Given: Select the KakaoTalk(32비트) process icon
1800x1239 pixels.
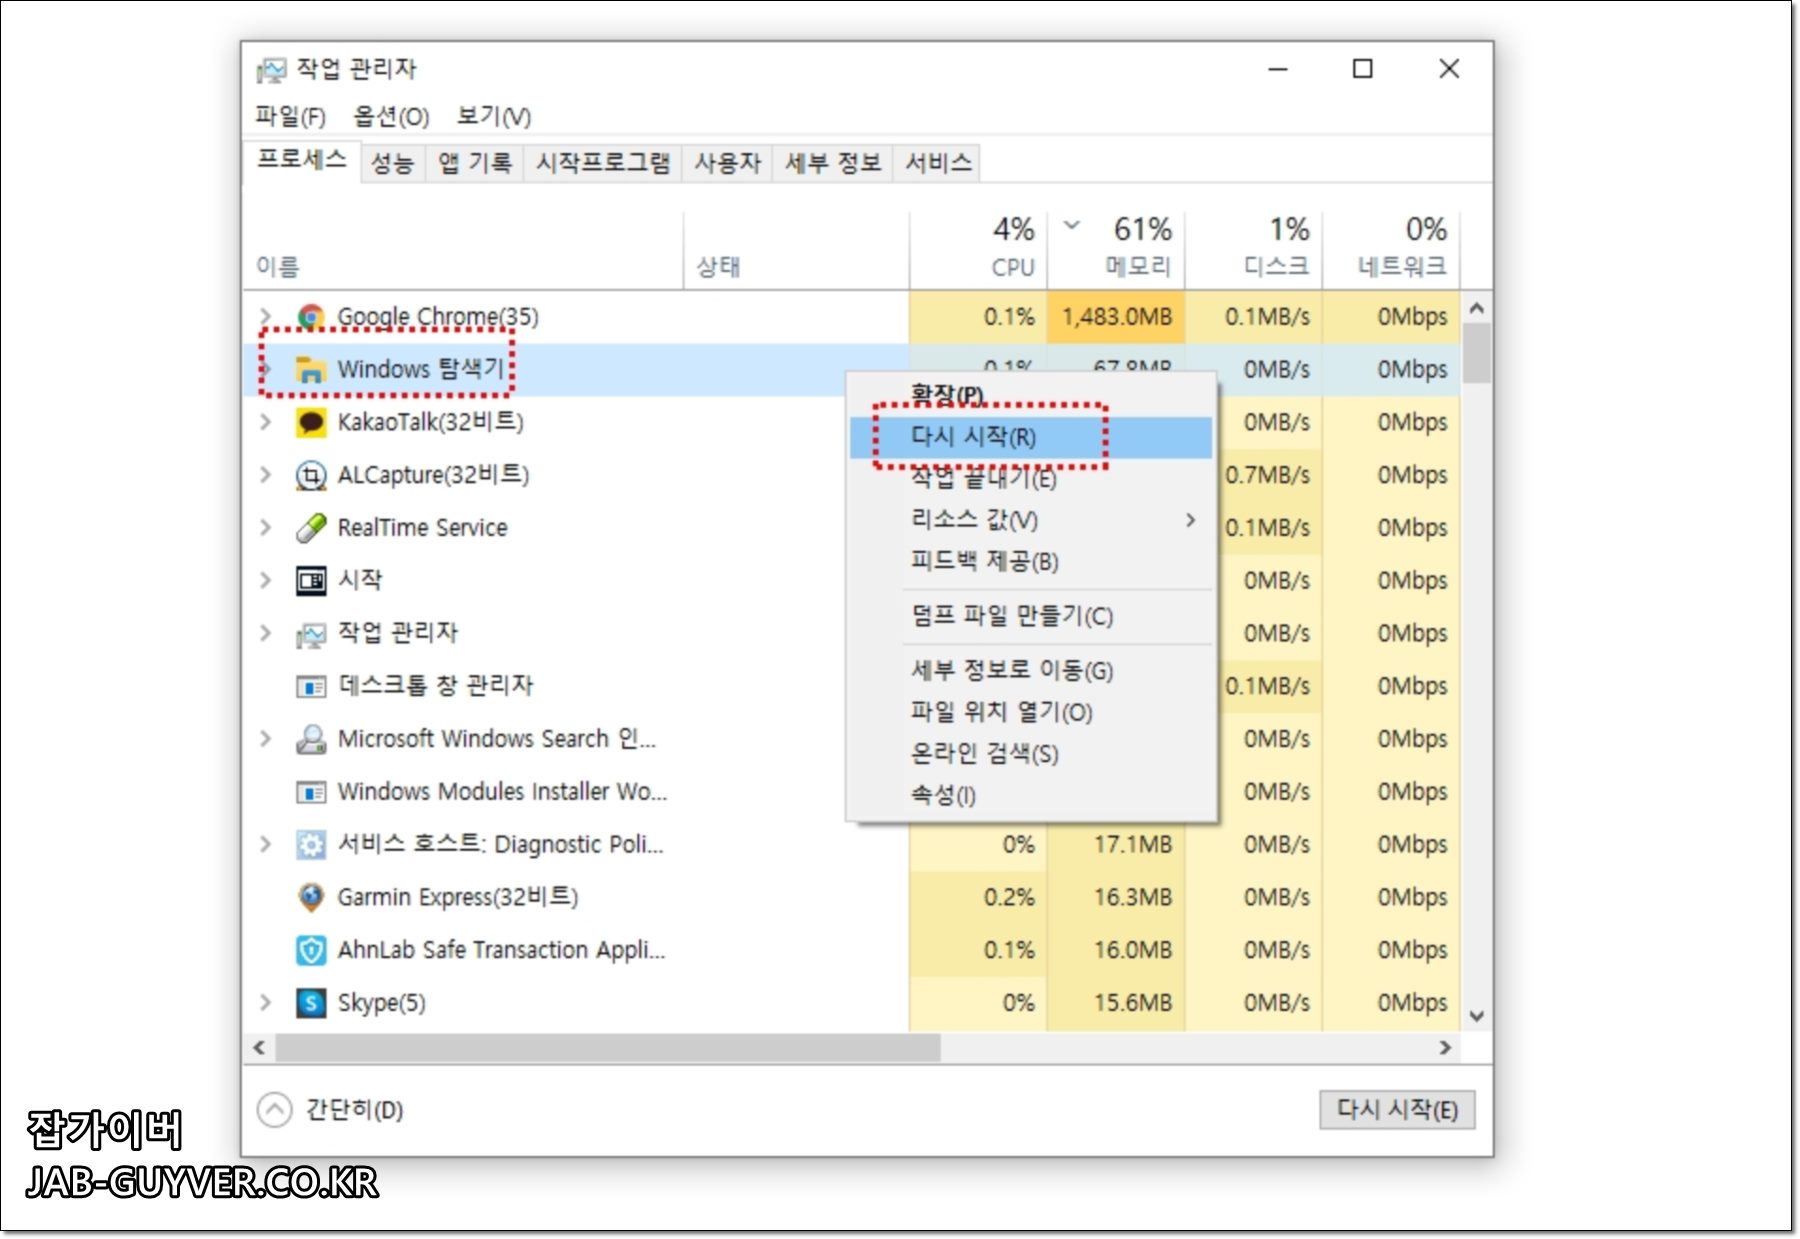Looking at the screenshot, I should click(x=310, y=422).
